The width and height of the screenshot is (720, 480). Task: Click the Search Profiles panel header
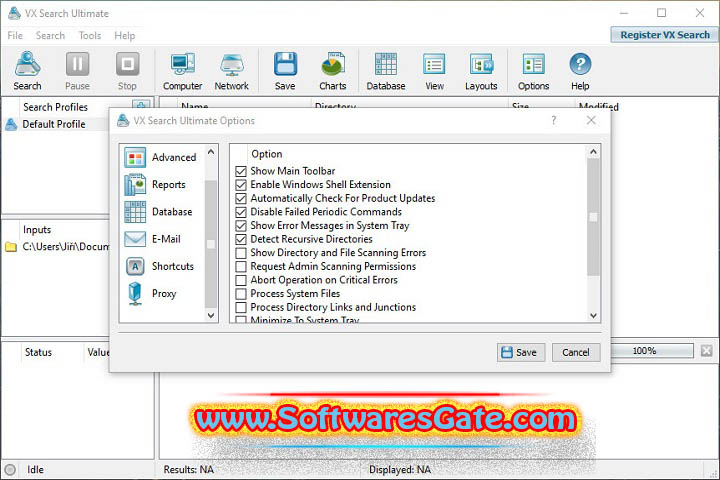tap(56, 107)
